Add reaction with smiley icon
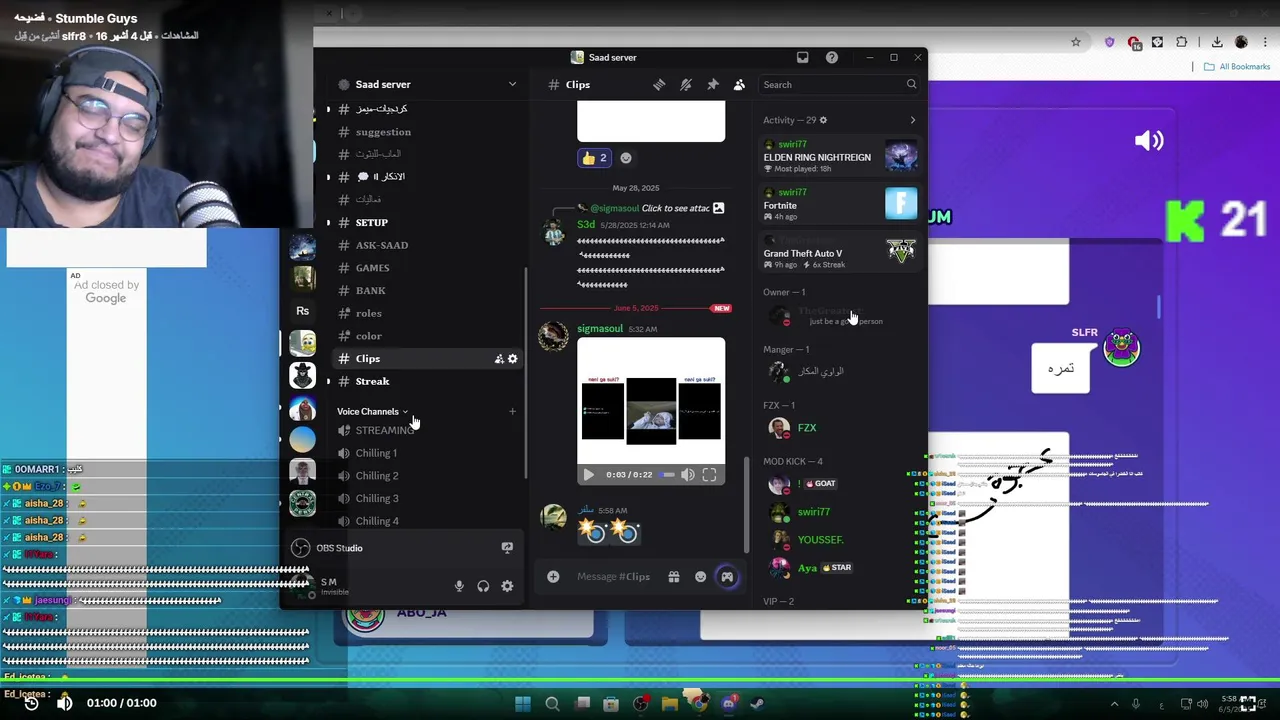The image size is (1280, 720). coord(626,158)
